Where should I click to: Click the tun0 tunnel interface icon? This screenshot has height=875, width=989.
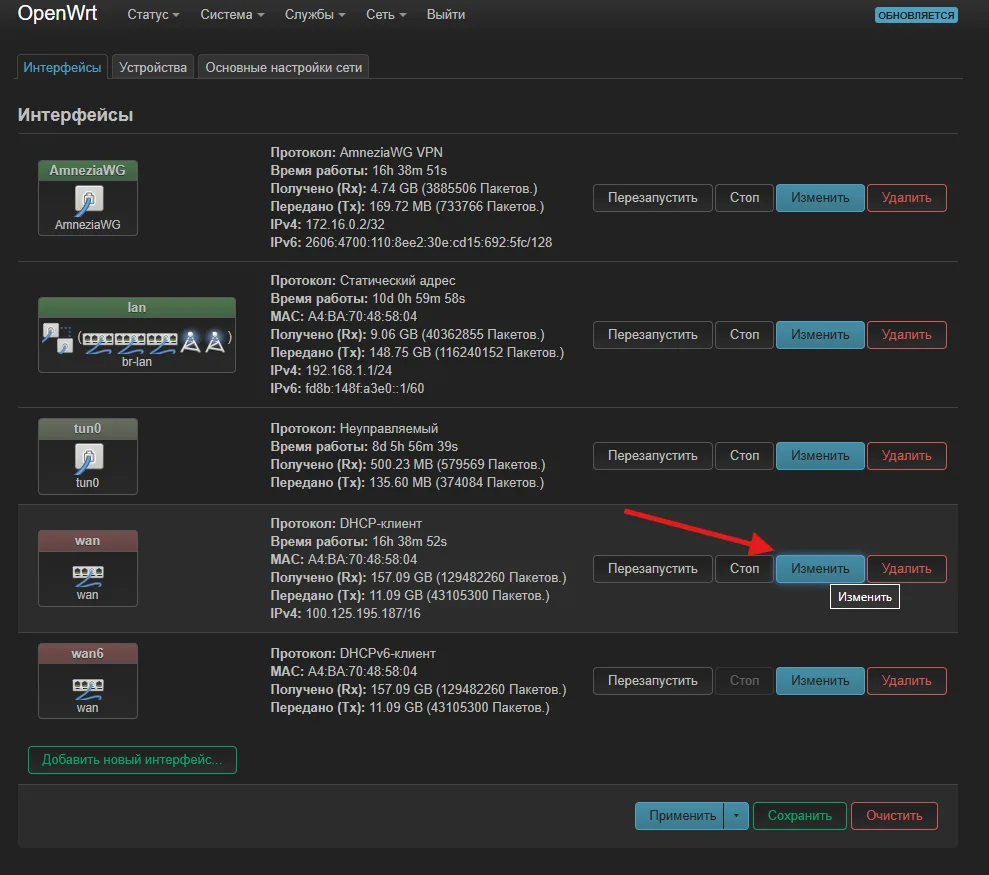click(88, 458)
